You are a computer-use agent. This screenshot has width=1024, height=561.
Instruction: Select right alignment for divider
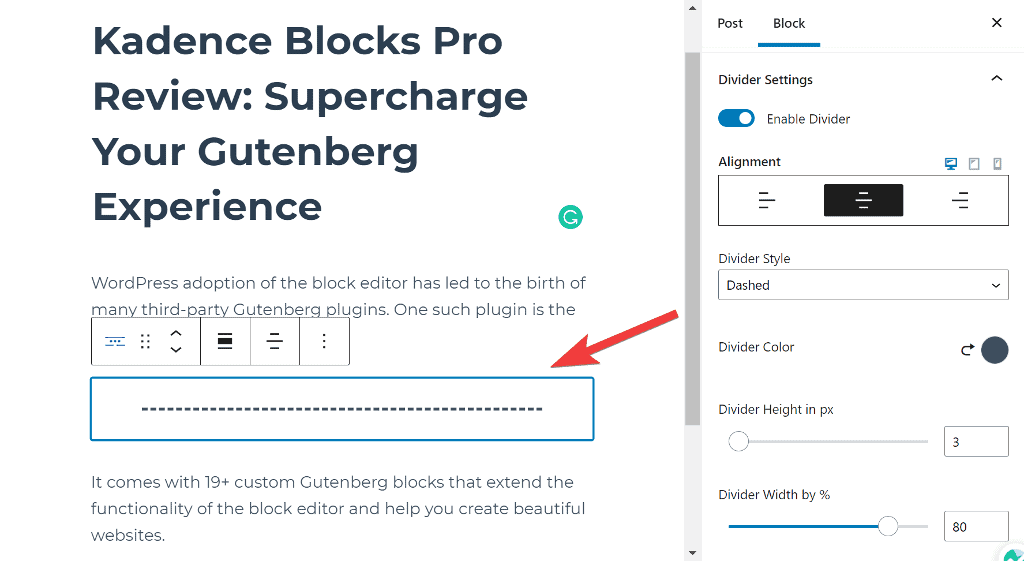point(960,201)
